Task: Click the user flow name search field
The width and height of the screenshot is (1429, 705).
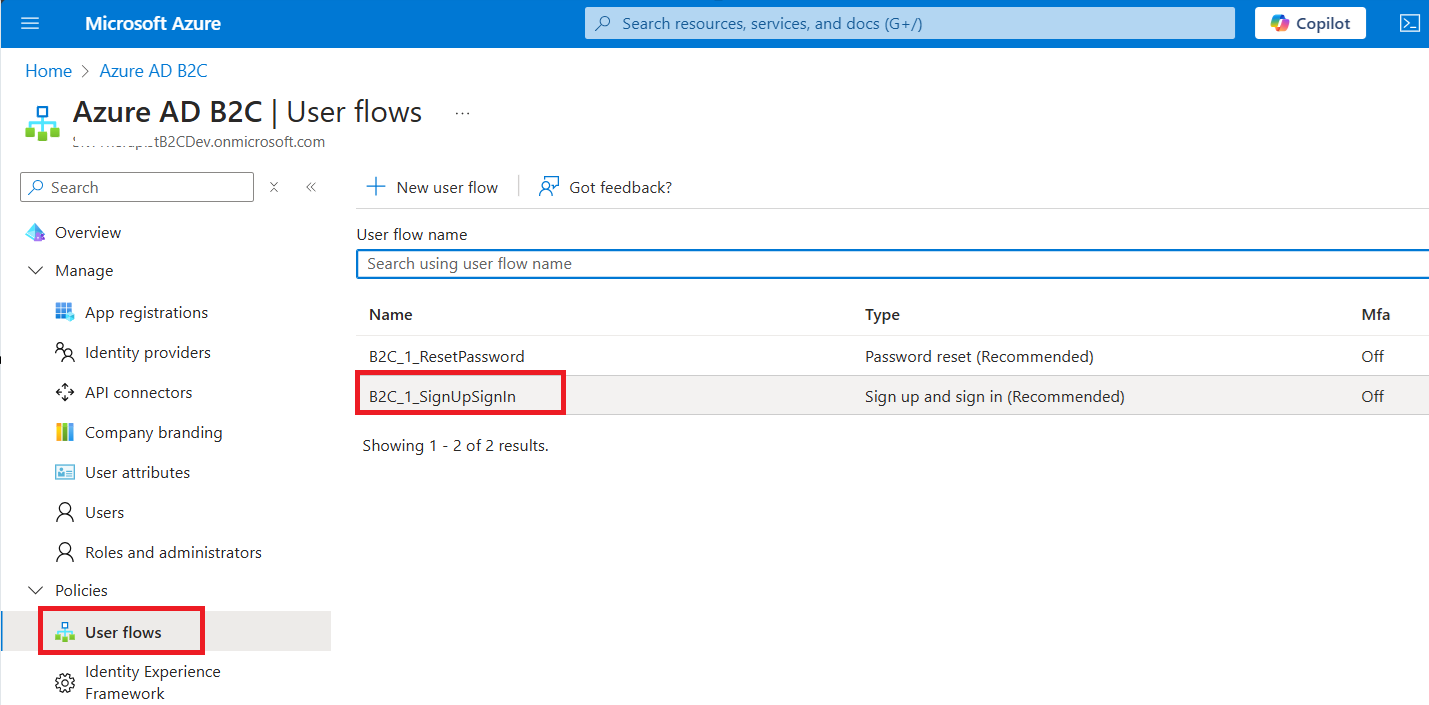Action: (890, 264)
